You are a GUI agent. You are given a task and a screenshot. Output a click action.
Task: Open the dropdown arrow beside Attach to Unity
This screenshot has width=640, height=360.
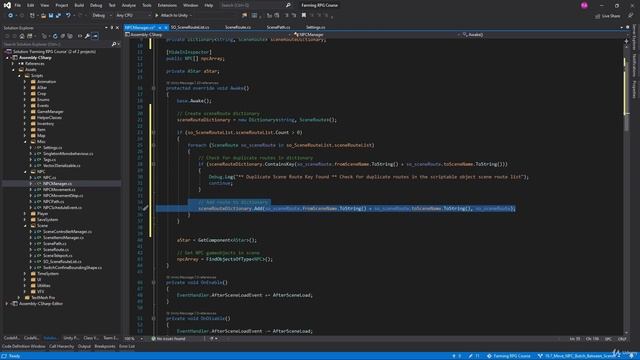[191, 16]
